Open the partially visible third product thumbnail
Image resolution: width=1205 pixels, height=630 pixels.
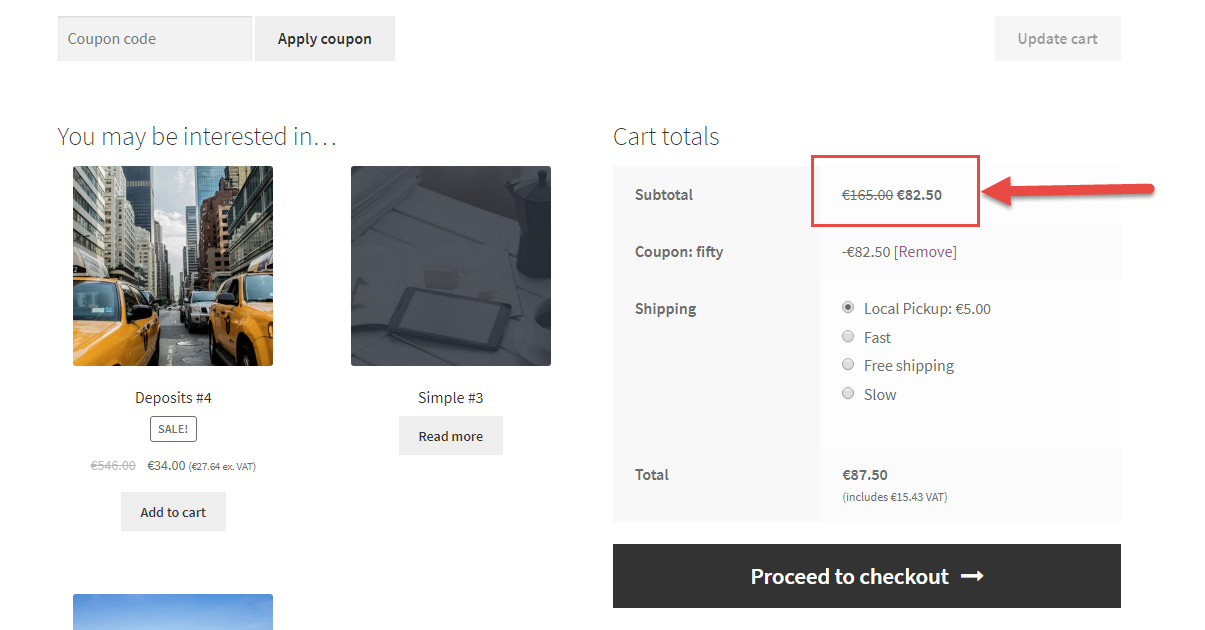coord(173,612)
